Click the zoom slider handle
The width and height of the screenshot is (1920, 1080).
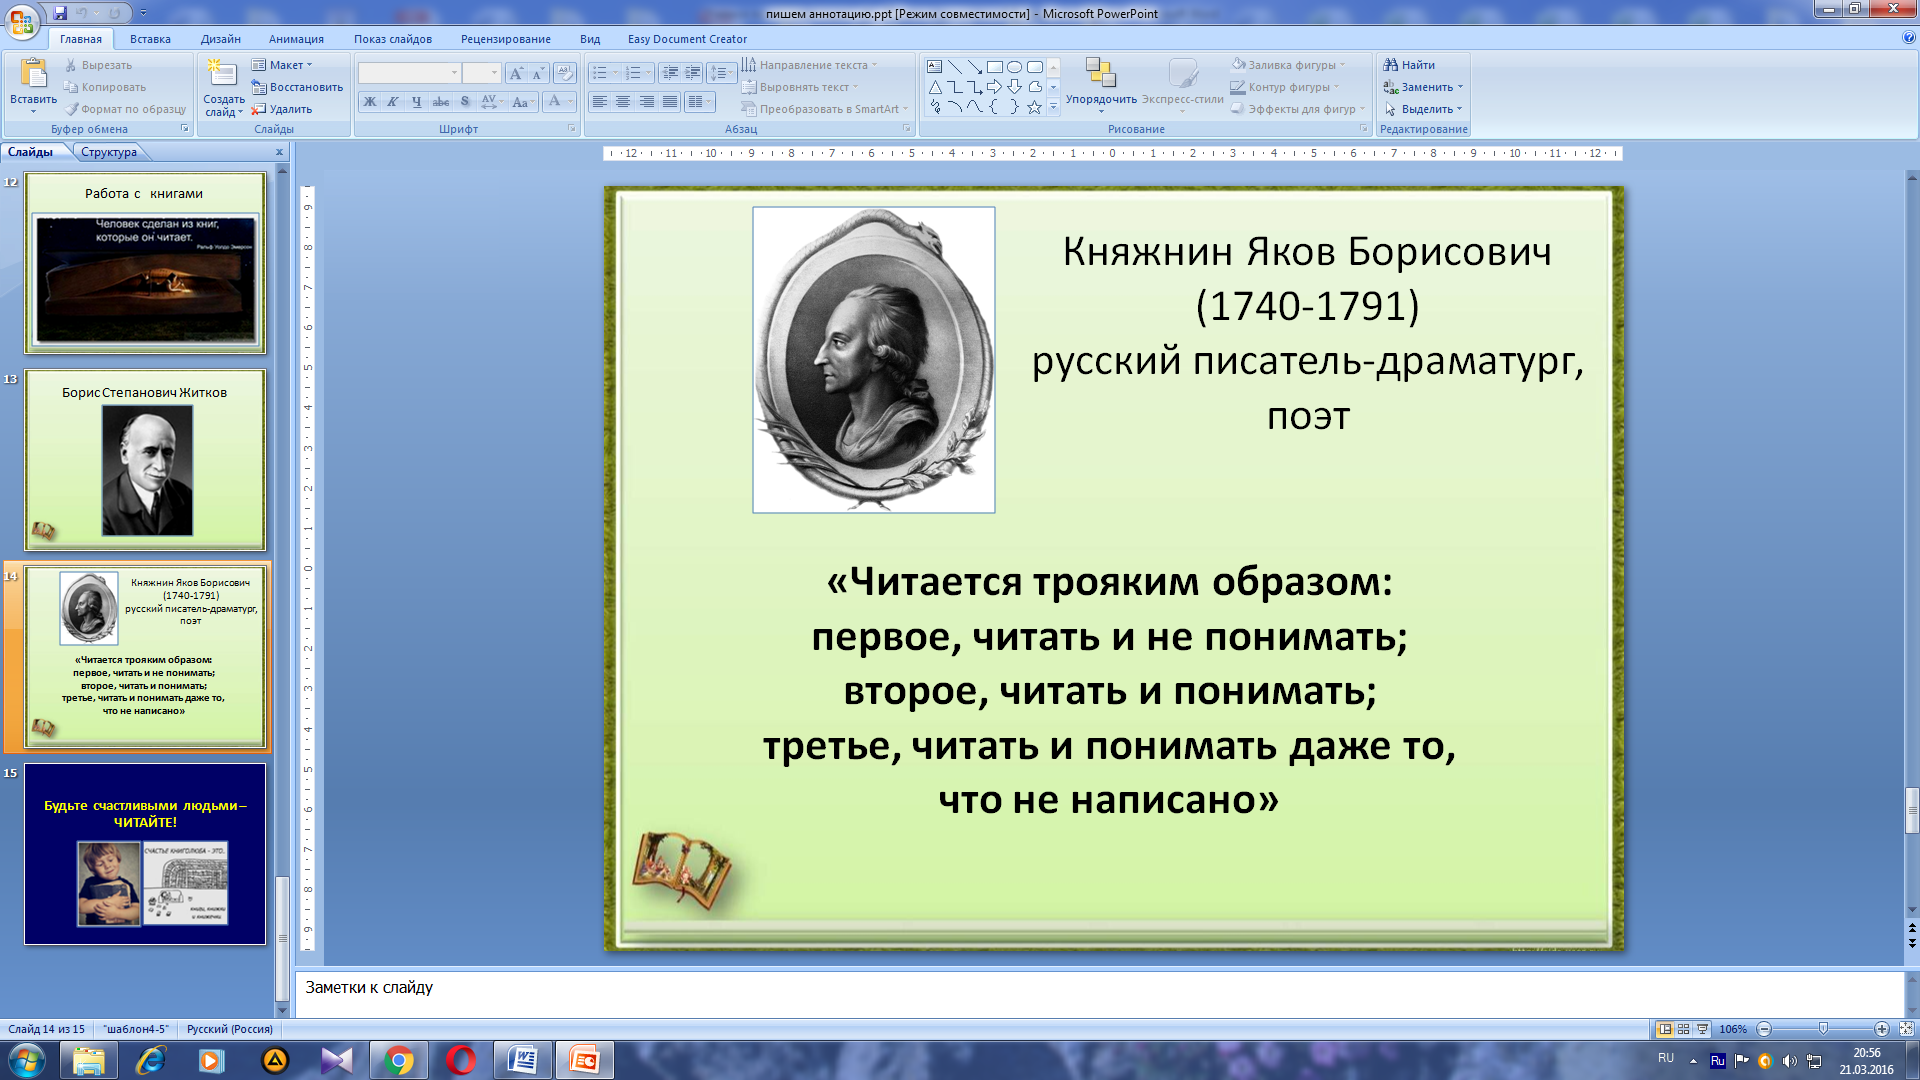coord(1823,1029)
